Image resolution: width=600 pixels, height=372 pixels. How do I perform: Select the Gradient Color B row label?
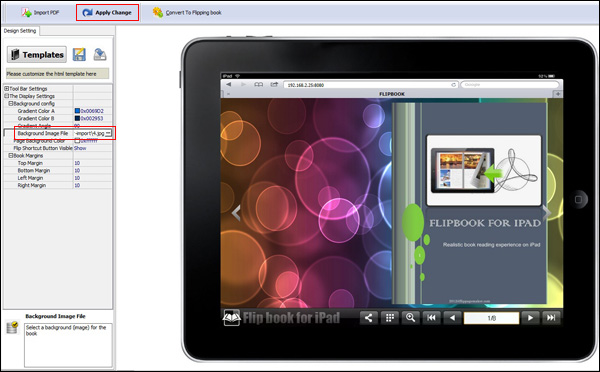(x=36, y=118)
